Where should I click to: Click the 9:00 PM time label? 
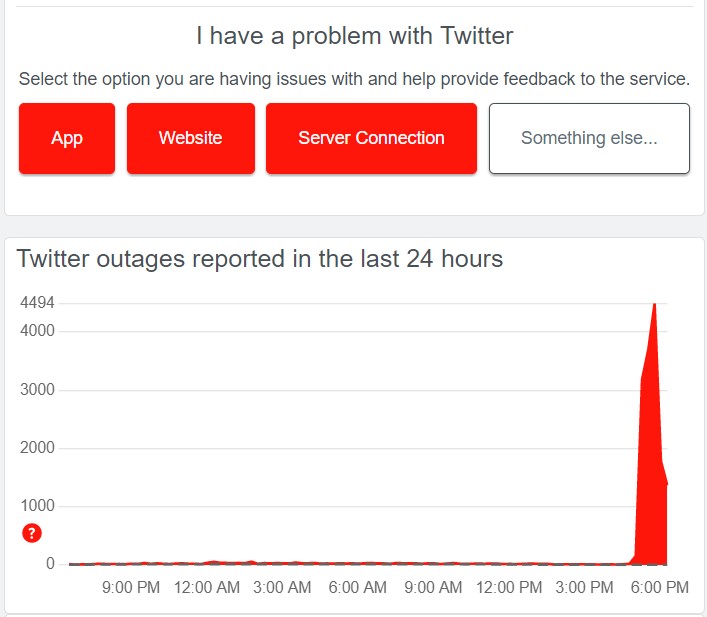[x=131, y=588]
